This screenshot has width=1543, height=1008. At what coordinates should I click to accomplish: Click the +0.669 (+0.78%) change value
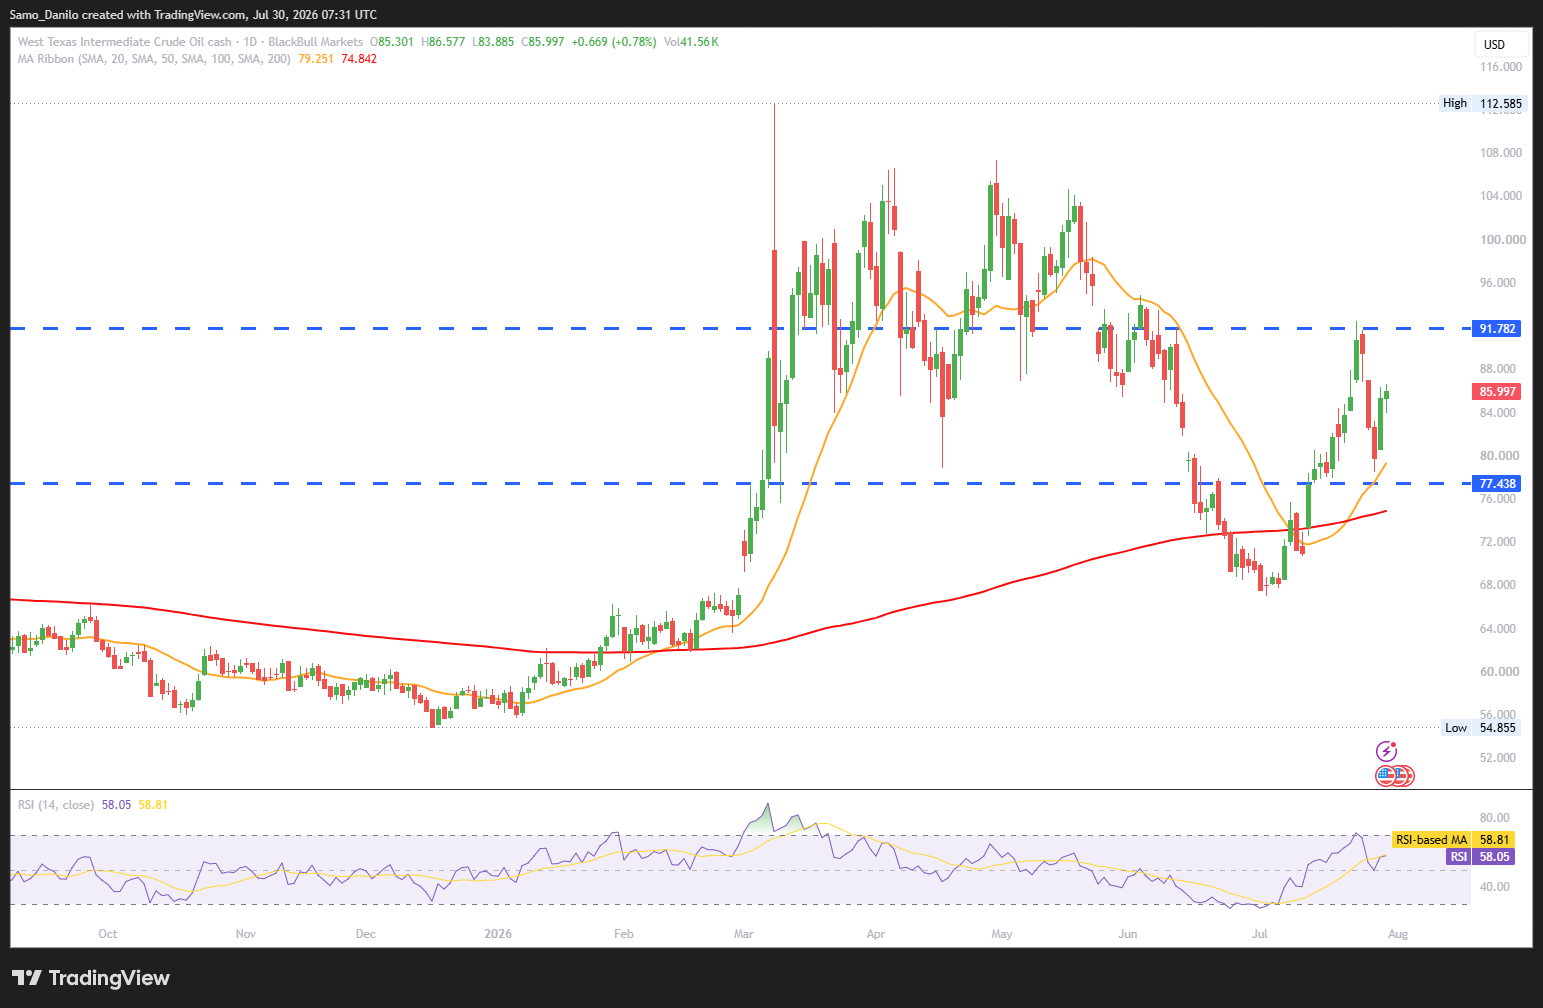[614, 42]
